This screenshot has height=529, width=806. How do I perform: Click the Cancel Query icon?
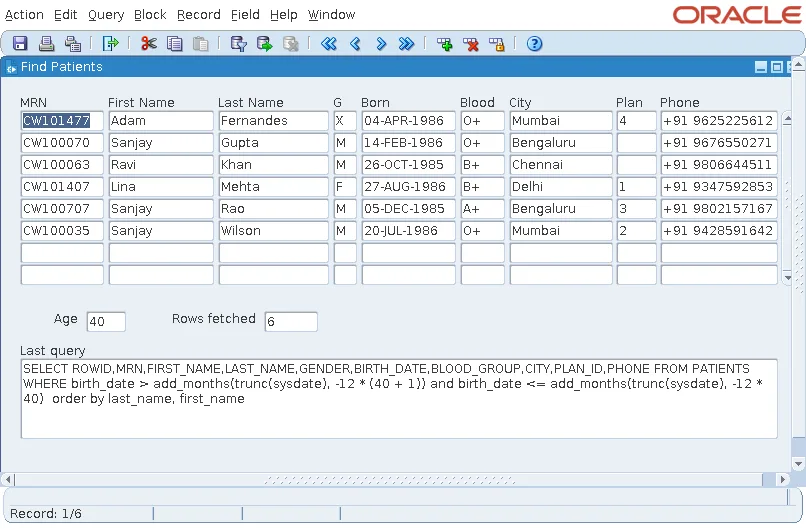(x=290, y=44)
